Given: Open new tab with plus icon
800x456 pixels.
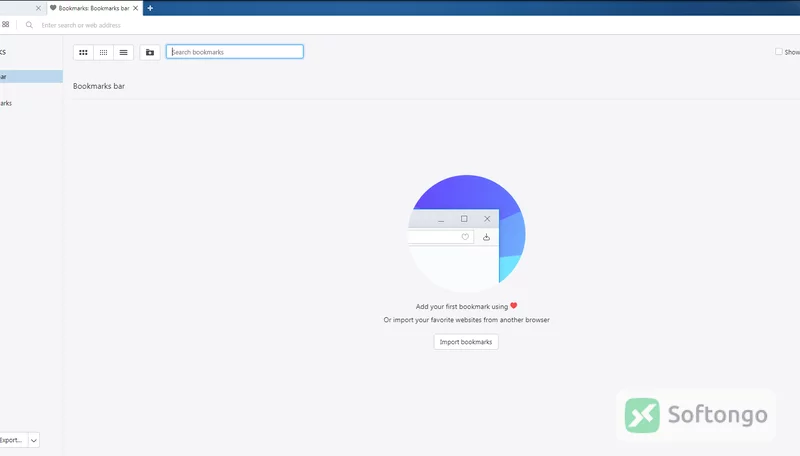Looking at the screenshot, I should click(150, 8).
